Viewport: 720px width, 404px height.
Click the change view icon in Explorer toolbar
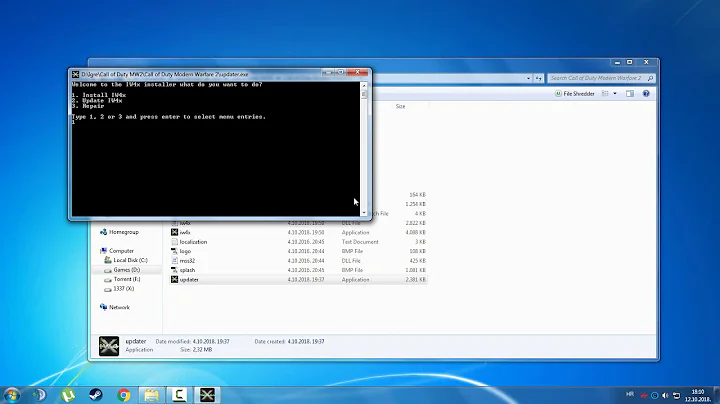[x=605, y=94]
